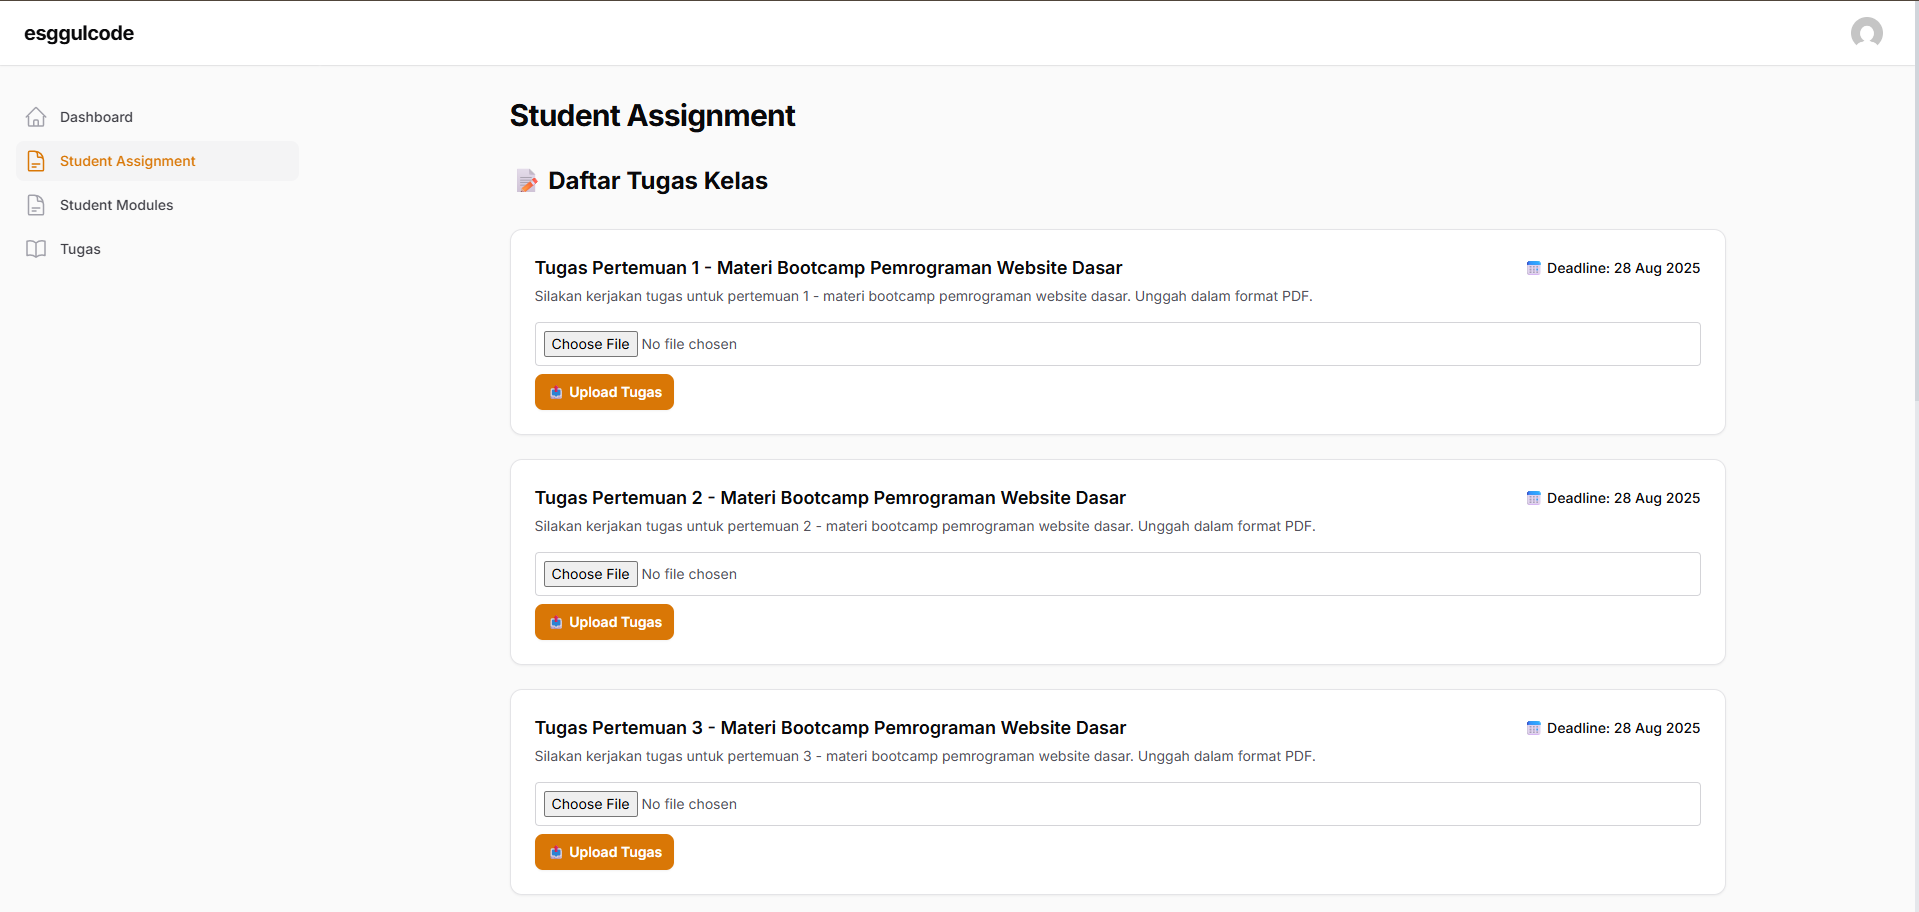Click the Dashboard home icon
The image size is (1919, 912).
pyautogui.click(x=36, y=117)
